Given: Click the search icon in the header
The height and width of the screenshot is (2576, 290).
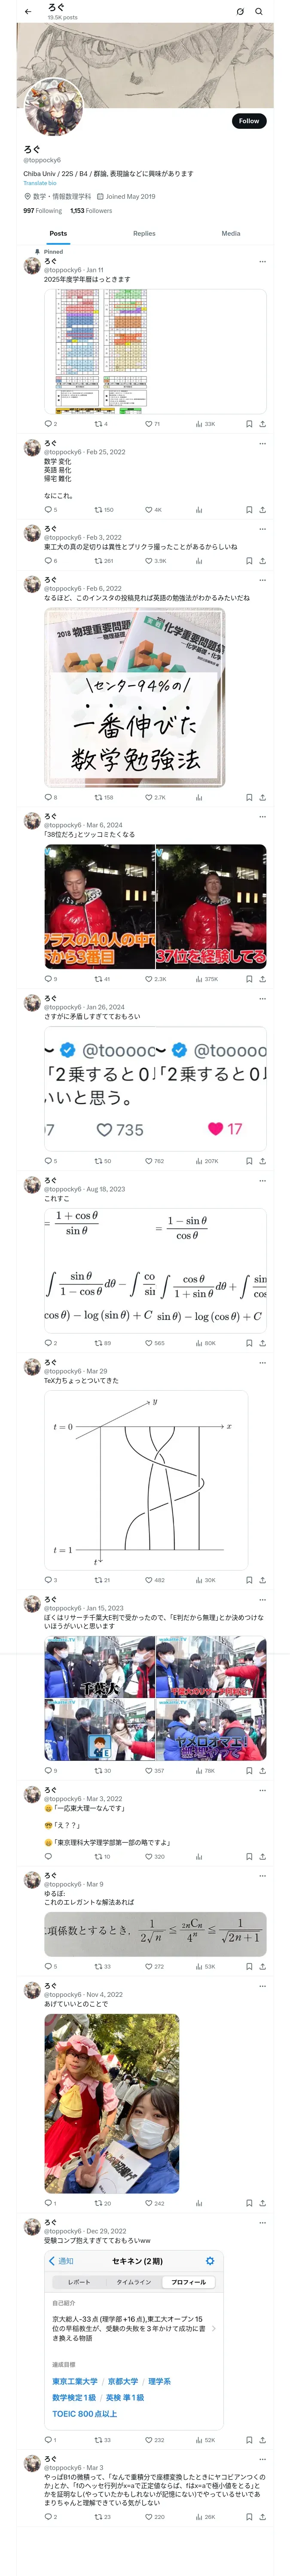Looking at the screenshot, I should pyautogui.click(x=259, y=12).
